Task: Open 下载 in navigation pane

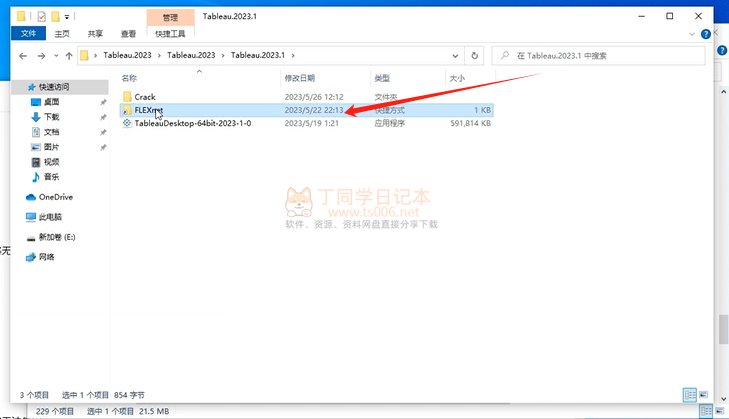Action: click(52, 117)
